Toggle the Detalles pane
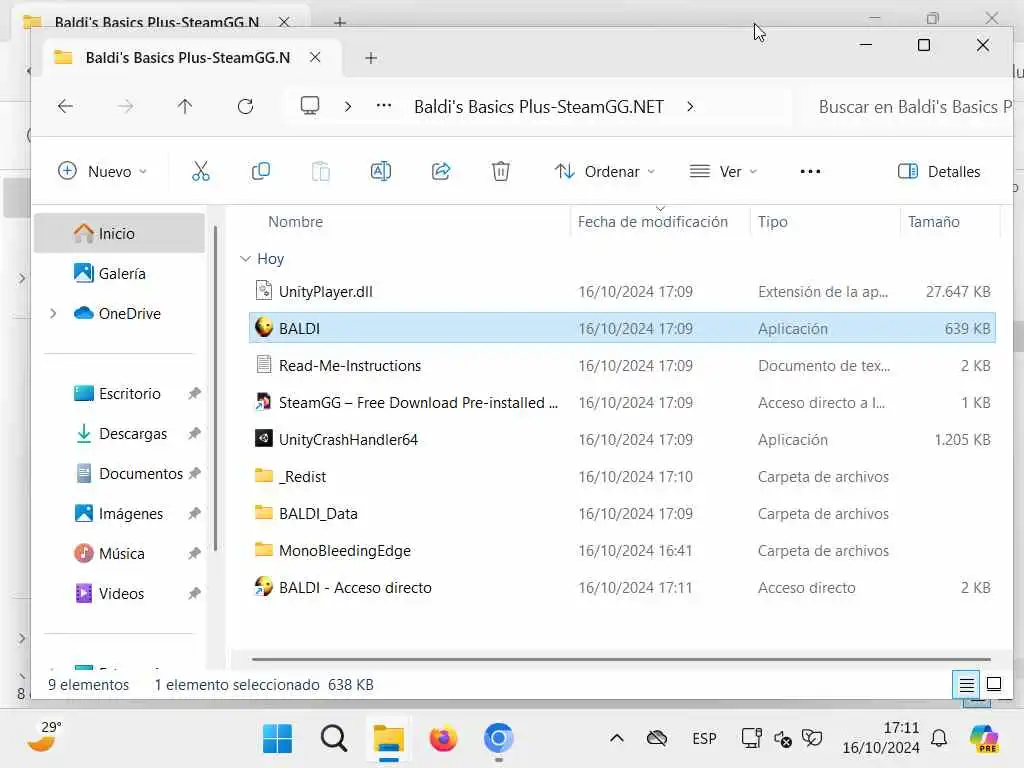Screen dimensions: 1024x768 [x=939, y=171]
